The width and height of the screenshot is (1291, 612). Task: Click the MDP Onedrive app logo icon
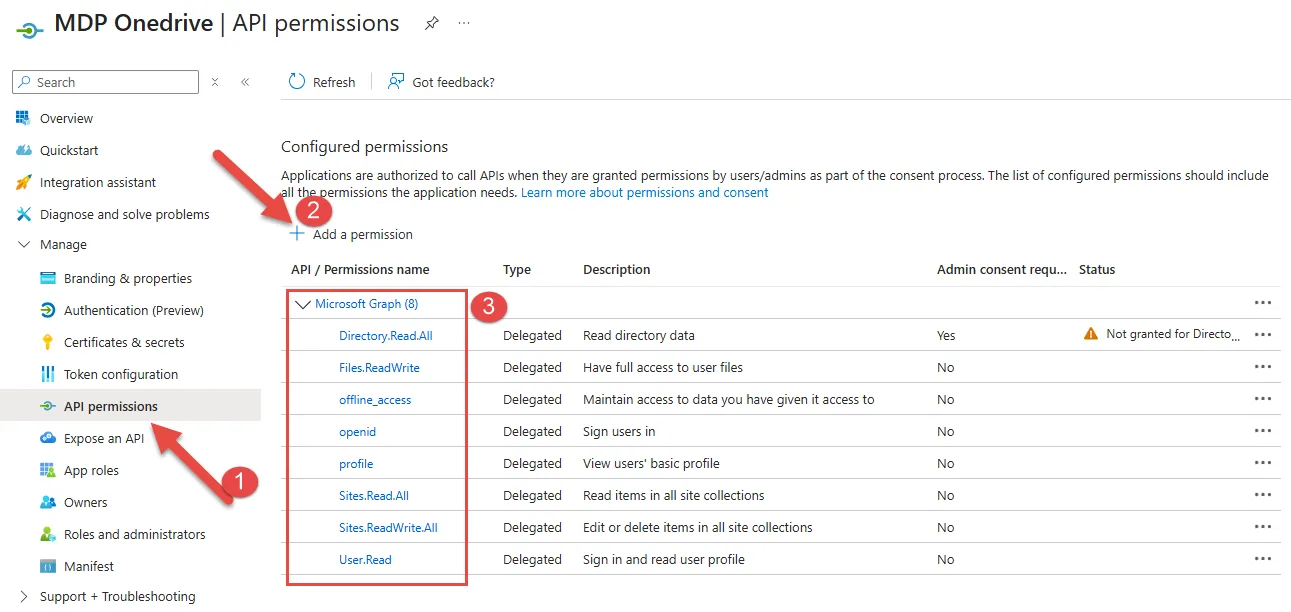coord(30,29)
